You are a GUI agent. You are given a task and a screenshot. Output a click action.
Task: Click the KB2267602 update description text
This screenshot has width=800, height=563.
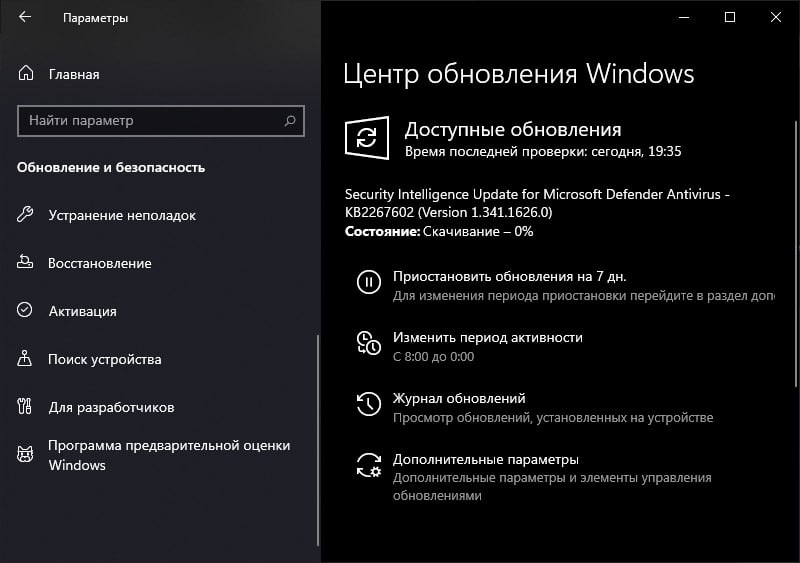tap(537, 203)
